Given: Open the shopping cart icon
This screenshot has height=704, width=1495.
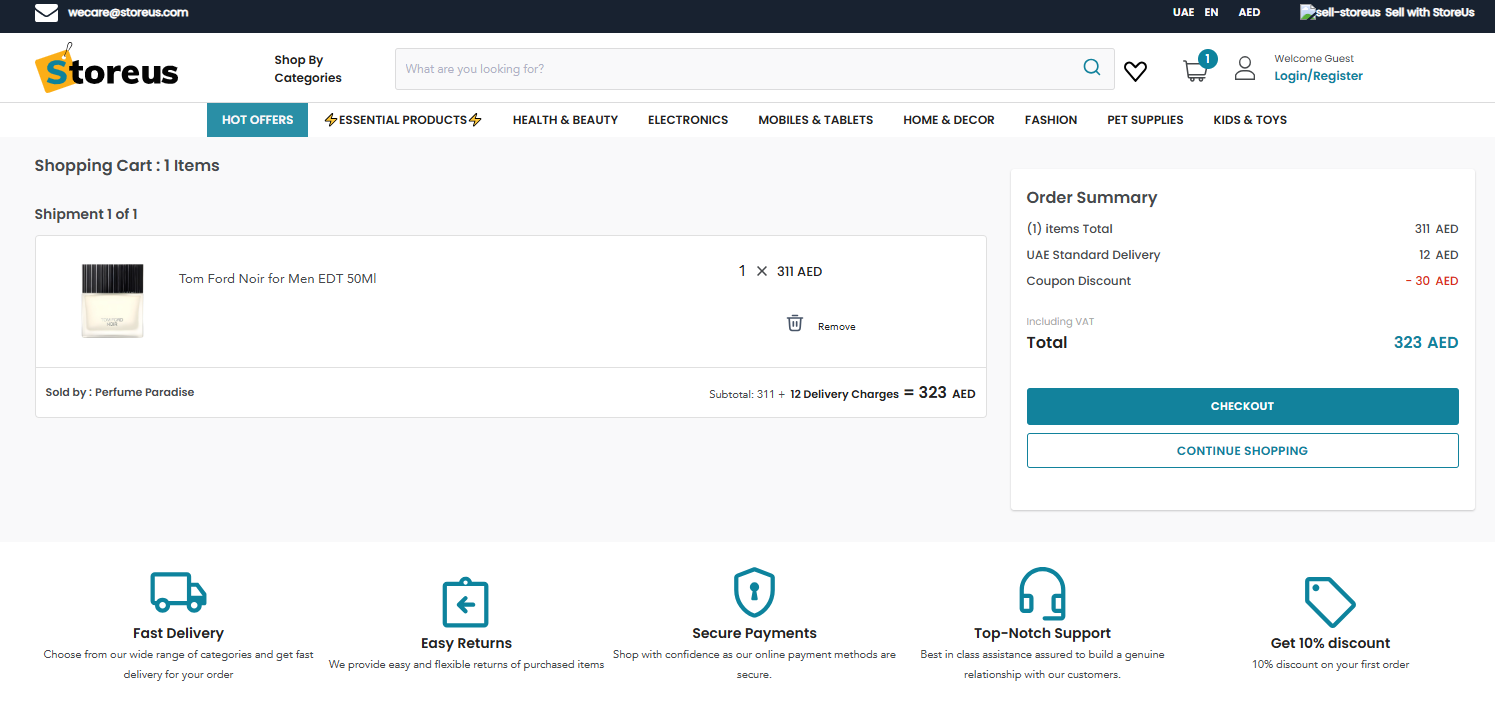Looking at the screenshot, I should pyautogui.click(x=1195, y=70).
